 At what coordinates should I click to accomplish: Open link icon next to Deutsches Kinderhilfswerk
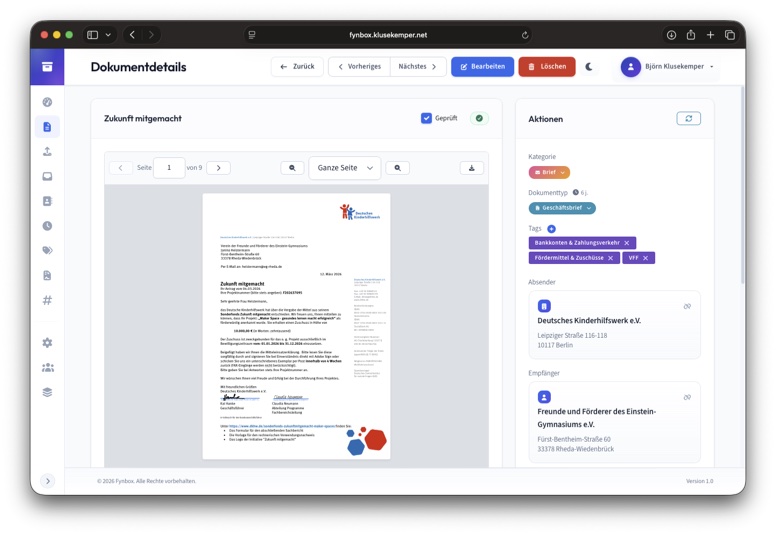(687, 306)
